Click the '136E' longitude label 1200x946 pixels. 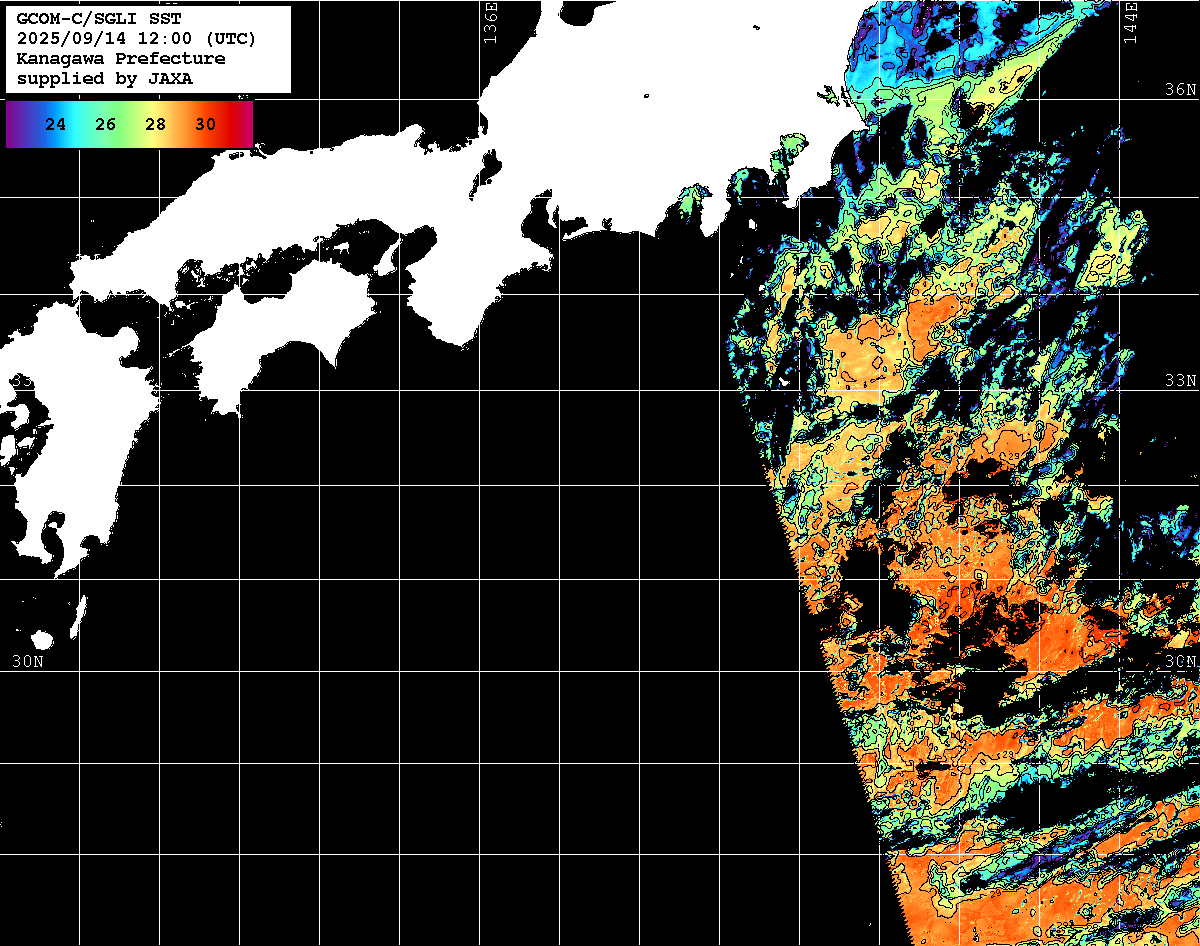(x=490, y=22)
